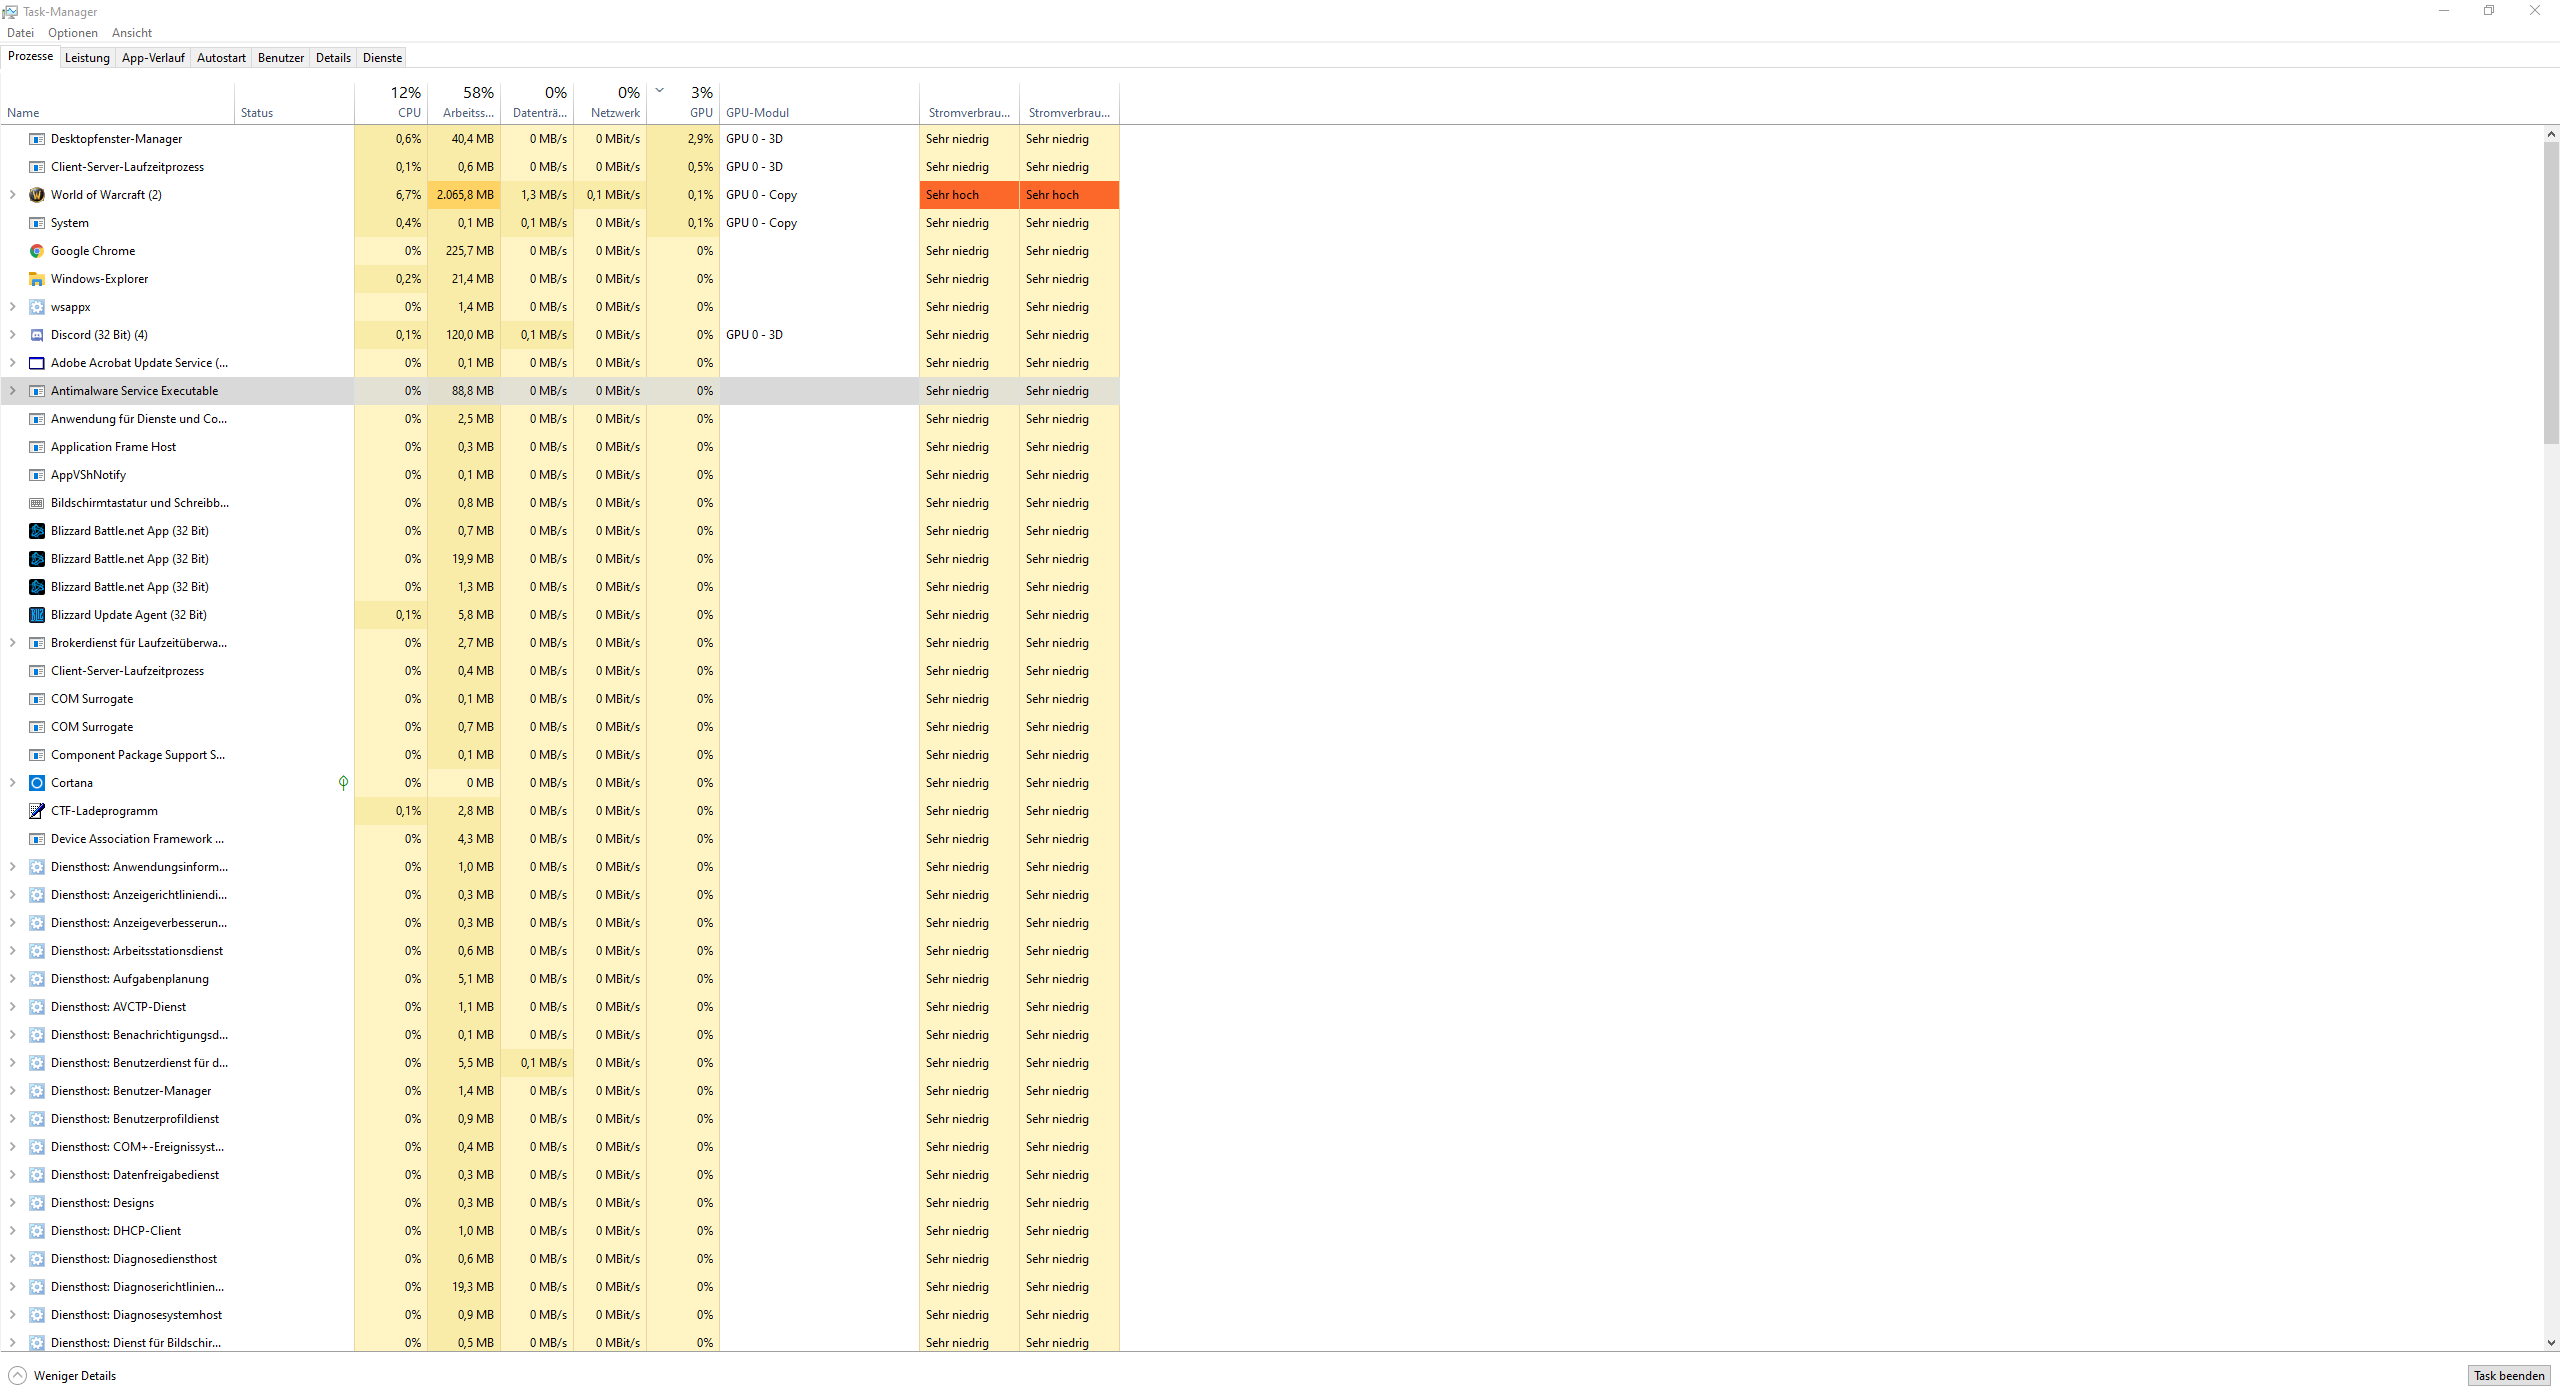
Task: Click the vertical scrollbar down arrow
Action: (x=2551, y=1343)
